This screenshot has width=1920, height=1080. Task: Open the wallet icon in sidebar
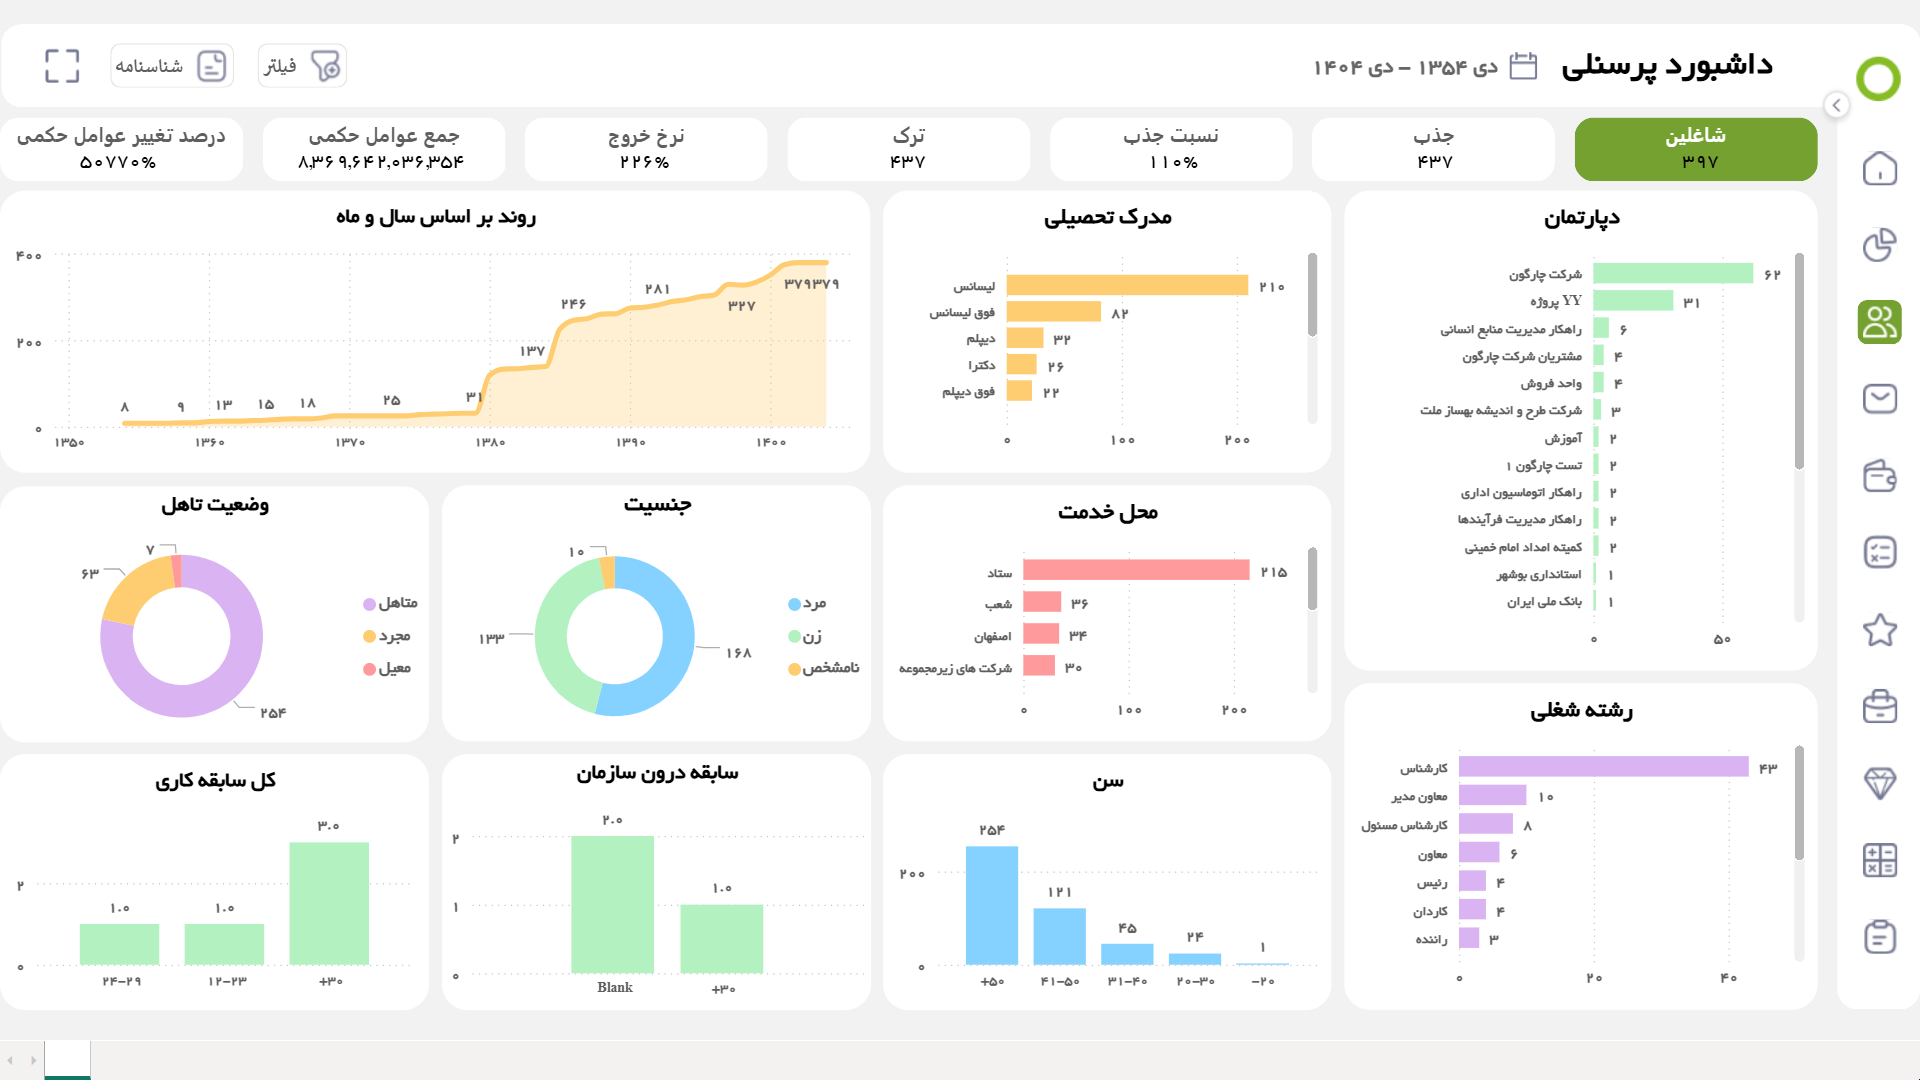(1879, 476)
